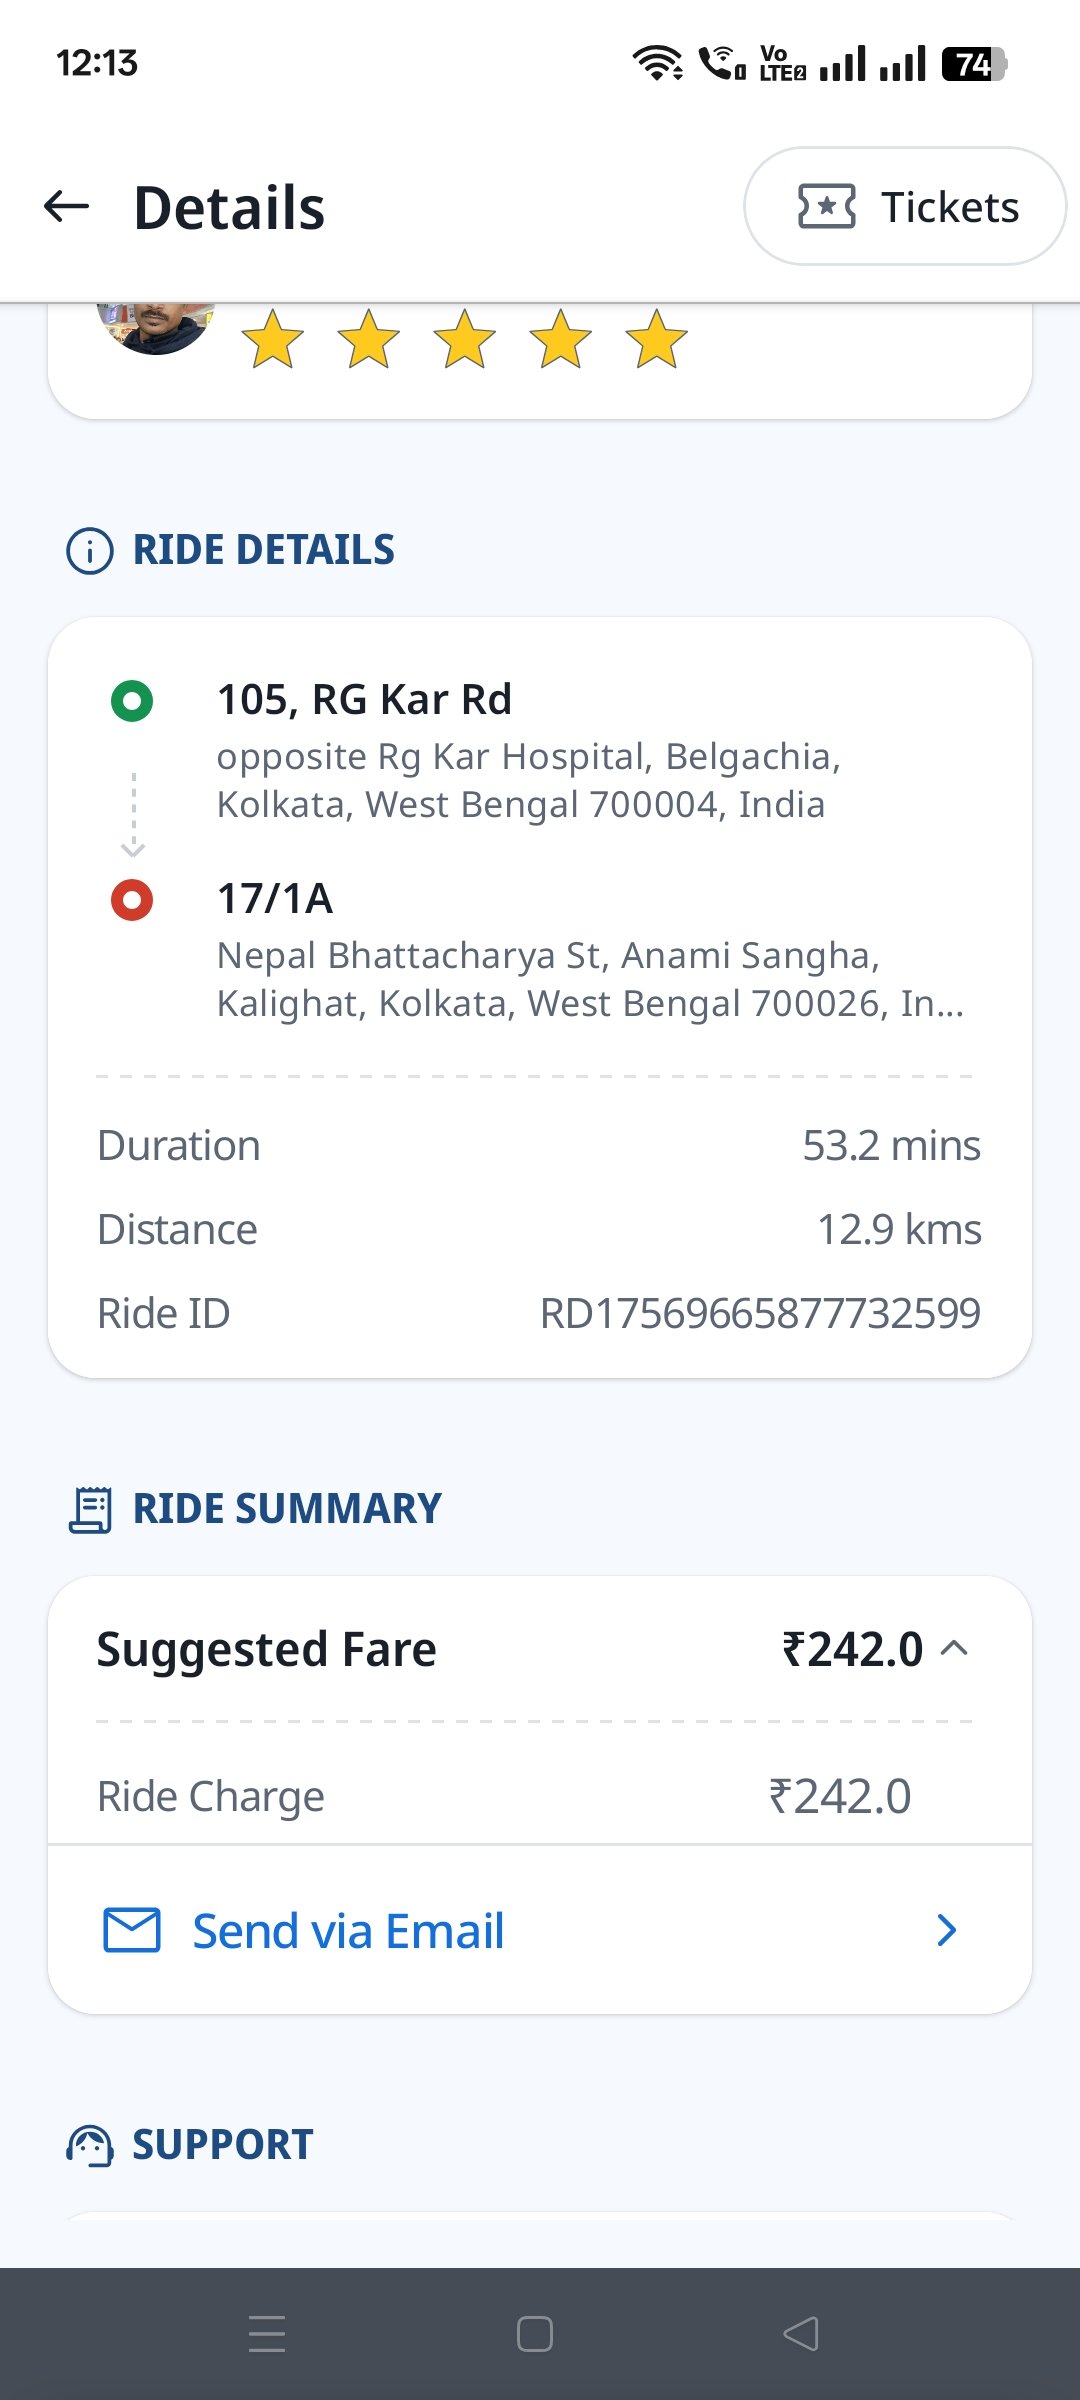Select the fifth rating star
Viewport: 1080px width, 2400px height.
657,339
